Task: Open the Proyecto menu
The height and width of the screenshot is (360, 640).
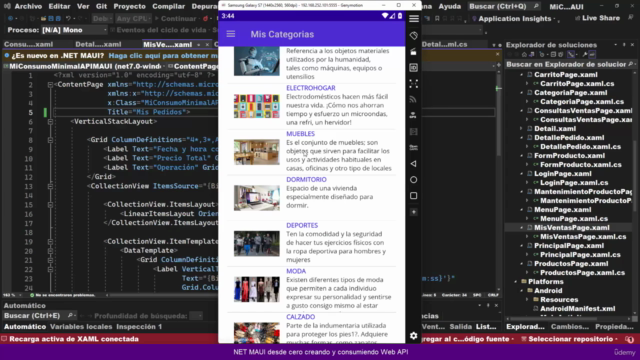Action: (x=129, y=7)
